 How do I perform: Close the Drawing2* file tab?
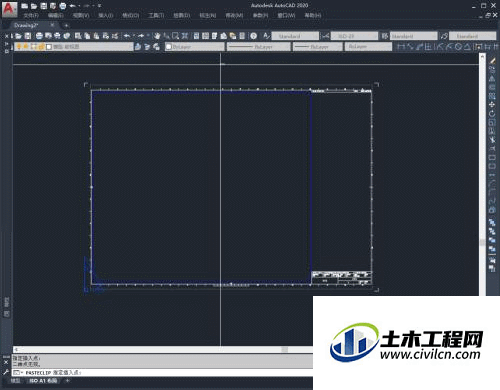click(52, 25)
